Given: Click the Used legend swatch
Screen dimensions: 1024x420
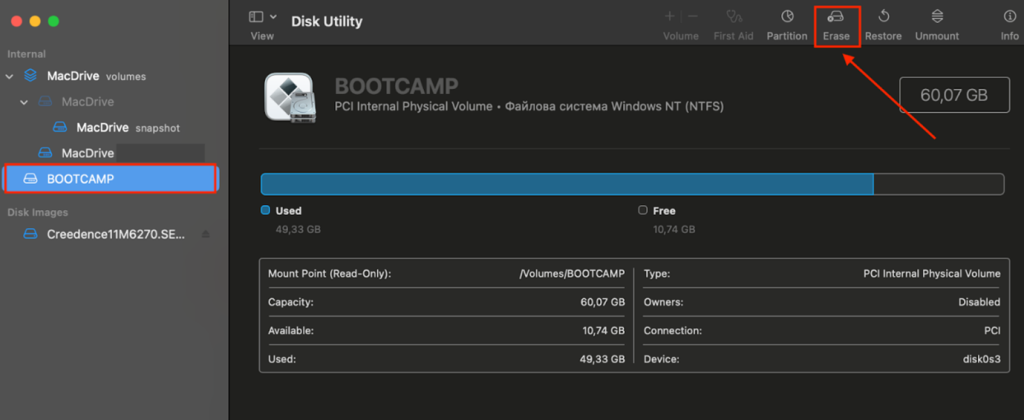Looking at the screenshot, I should point(265,210).
